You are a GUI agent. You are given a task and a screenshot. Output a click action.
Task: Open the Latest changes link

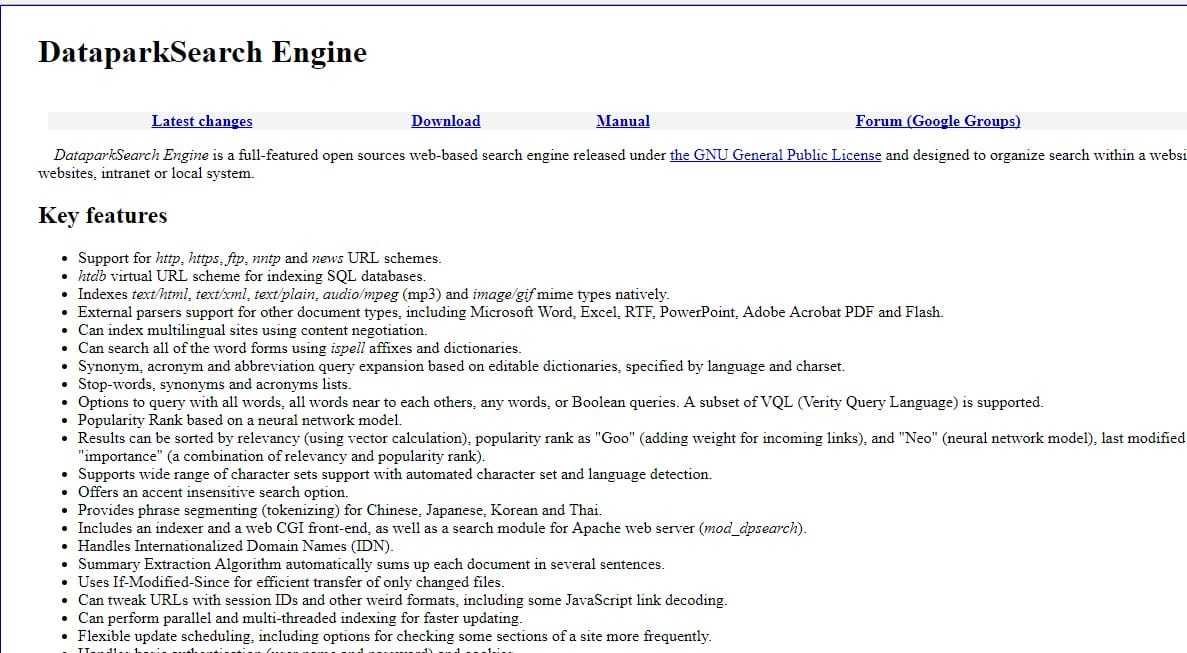(201, 121)
